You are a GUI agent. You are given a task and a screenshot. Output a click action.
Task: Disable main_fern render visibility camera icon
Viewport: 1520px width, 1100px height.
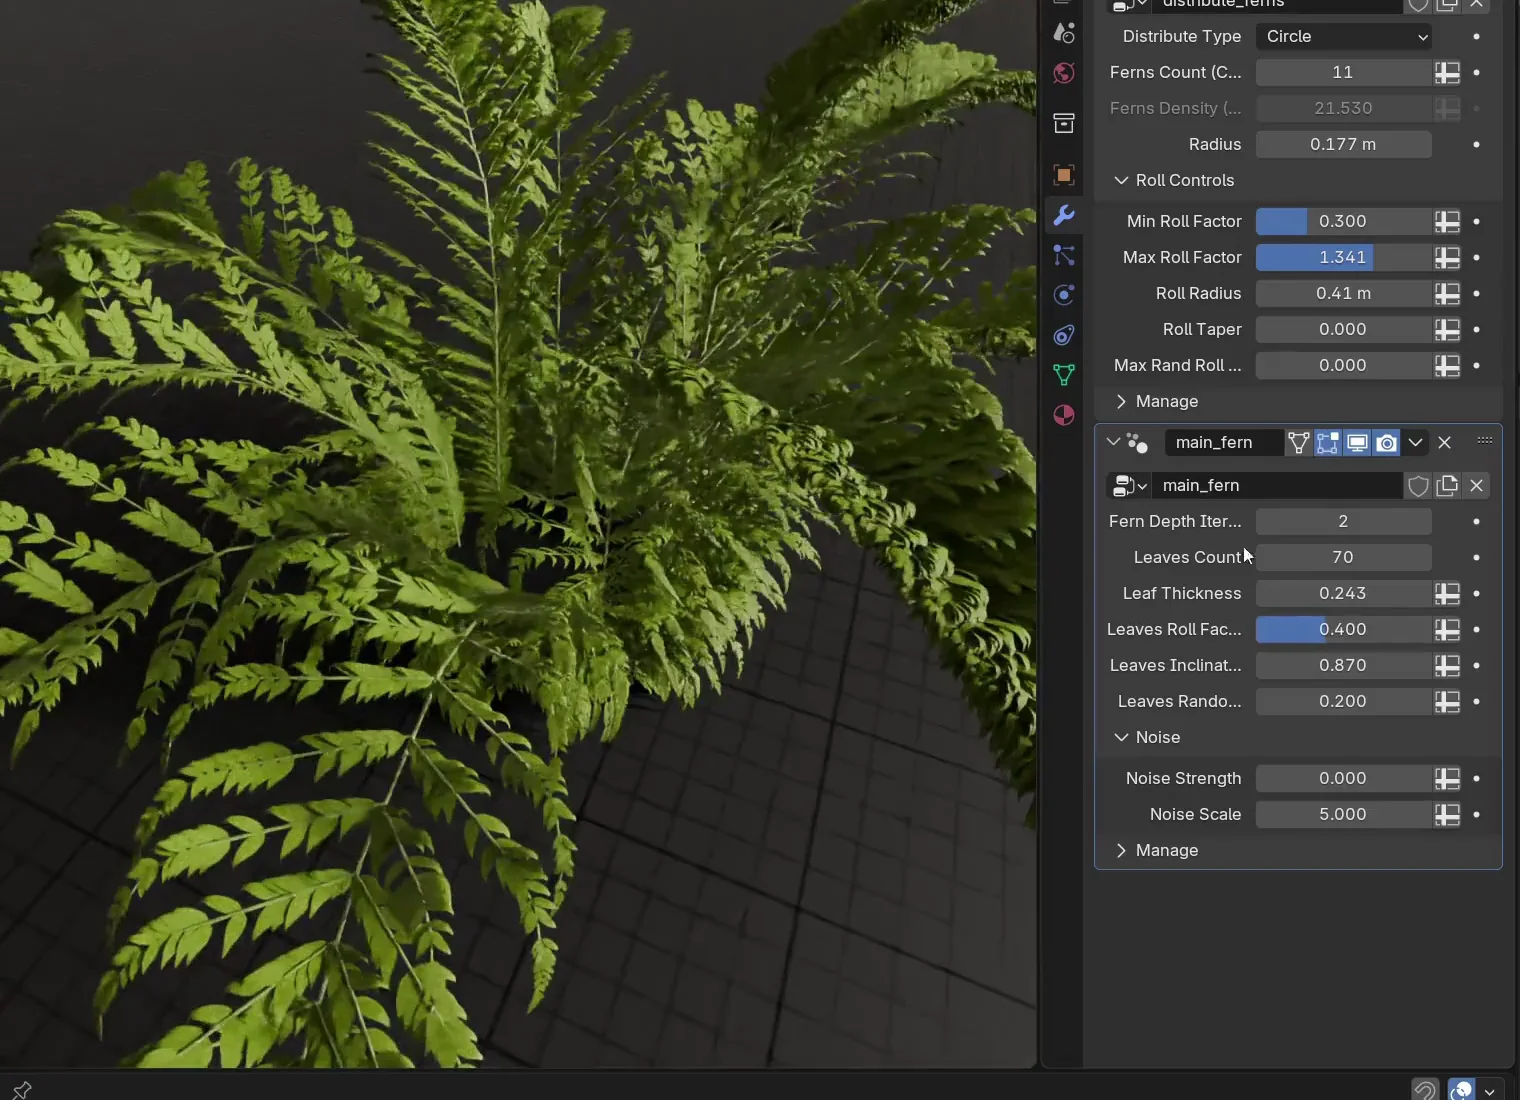(x=1386, y=443)
